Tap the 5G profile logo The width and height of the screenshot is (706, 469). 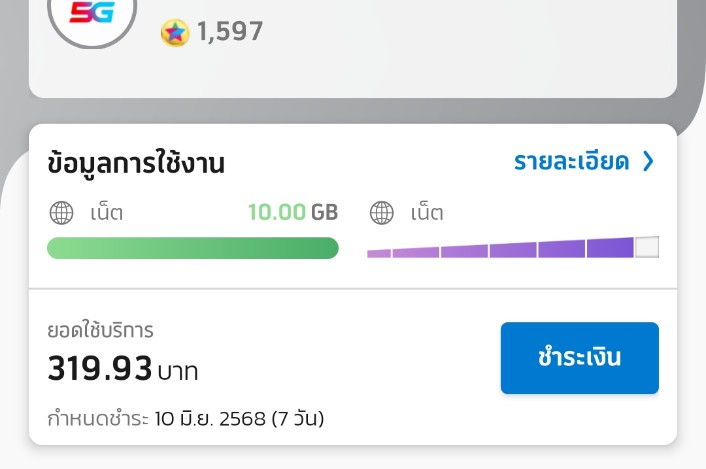(x=92, y=14)
